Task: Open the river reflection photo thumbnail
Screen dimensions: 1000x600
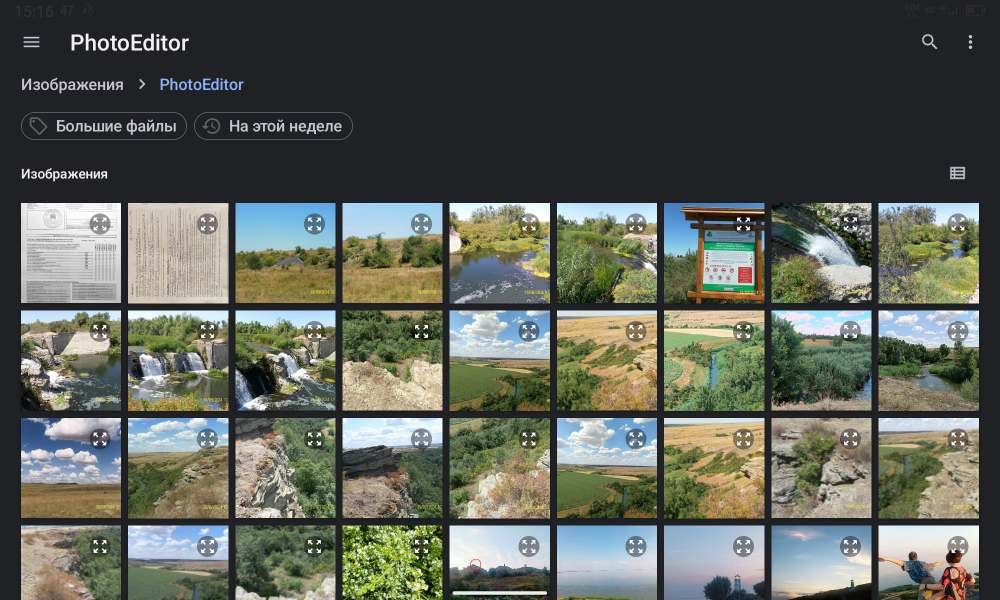Action: point(499,253)
